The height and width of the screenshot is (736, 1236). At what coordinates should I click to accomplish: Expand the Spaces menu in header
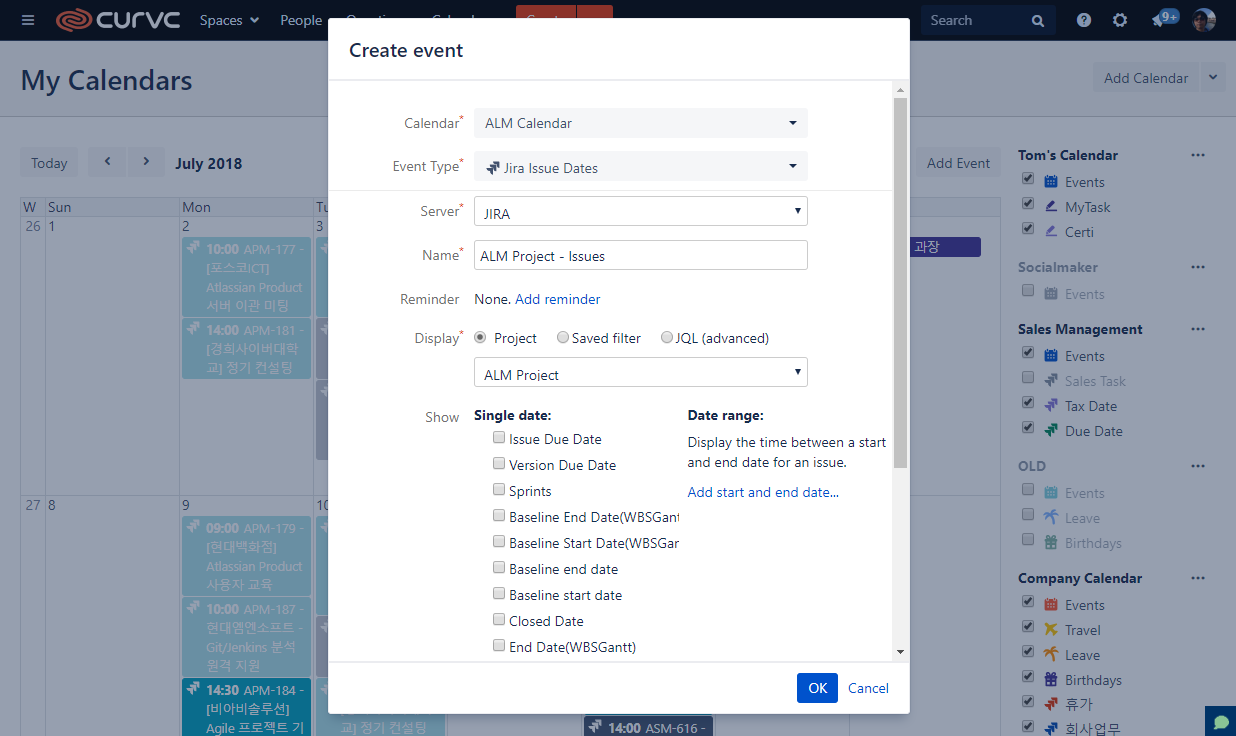point(229,20)
